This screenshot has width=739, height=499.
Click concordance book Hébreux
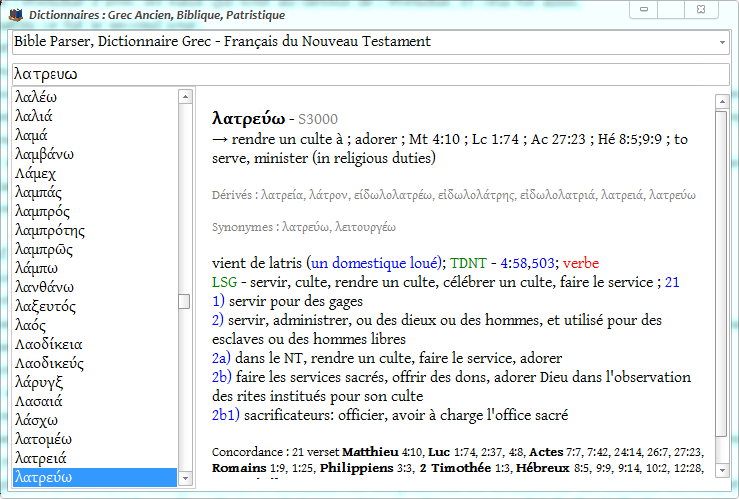(x=543, y=468)
